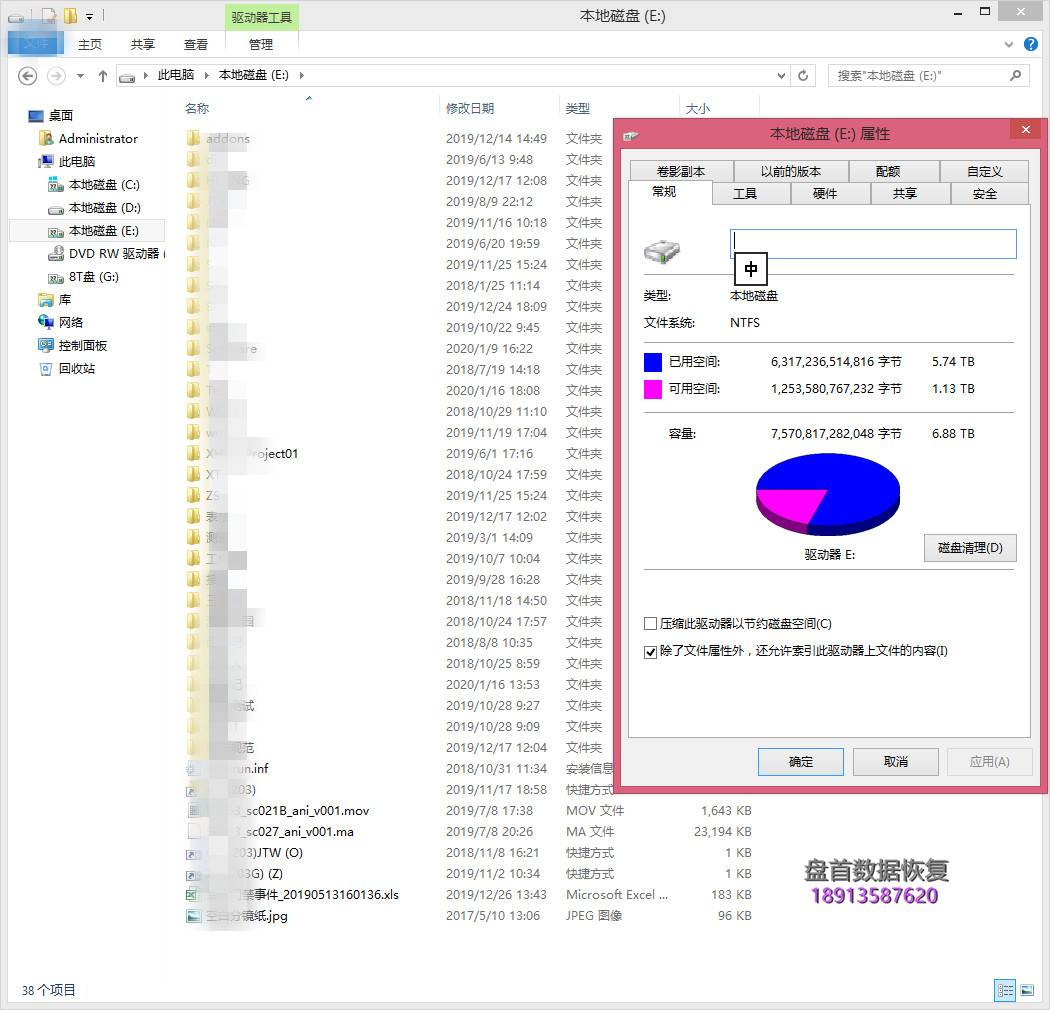1050x1010 pixels.
Task: Open the ribbon help question-mark icon
Action: pyautogui.click(x=1030, y=45)
